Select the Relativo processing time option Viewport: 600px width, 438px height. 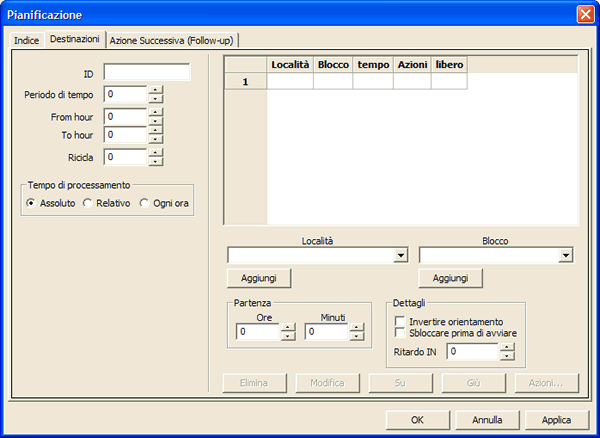click(x=87, y=203)
